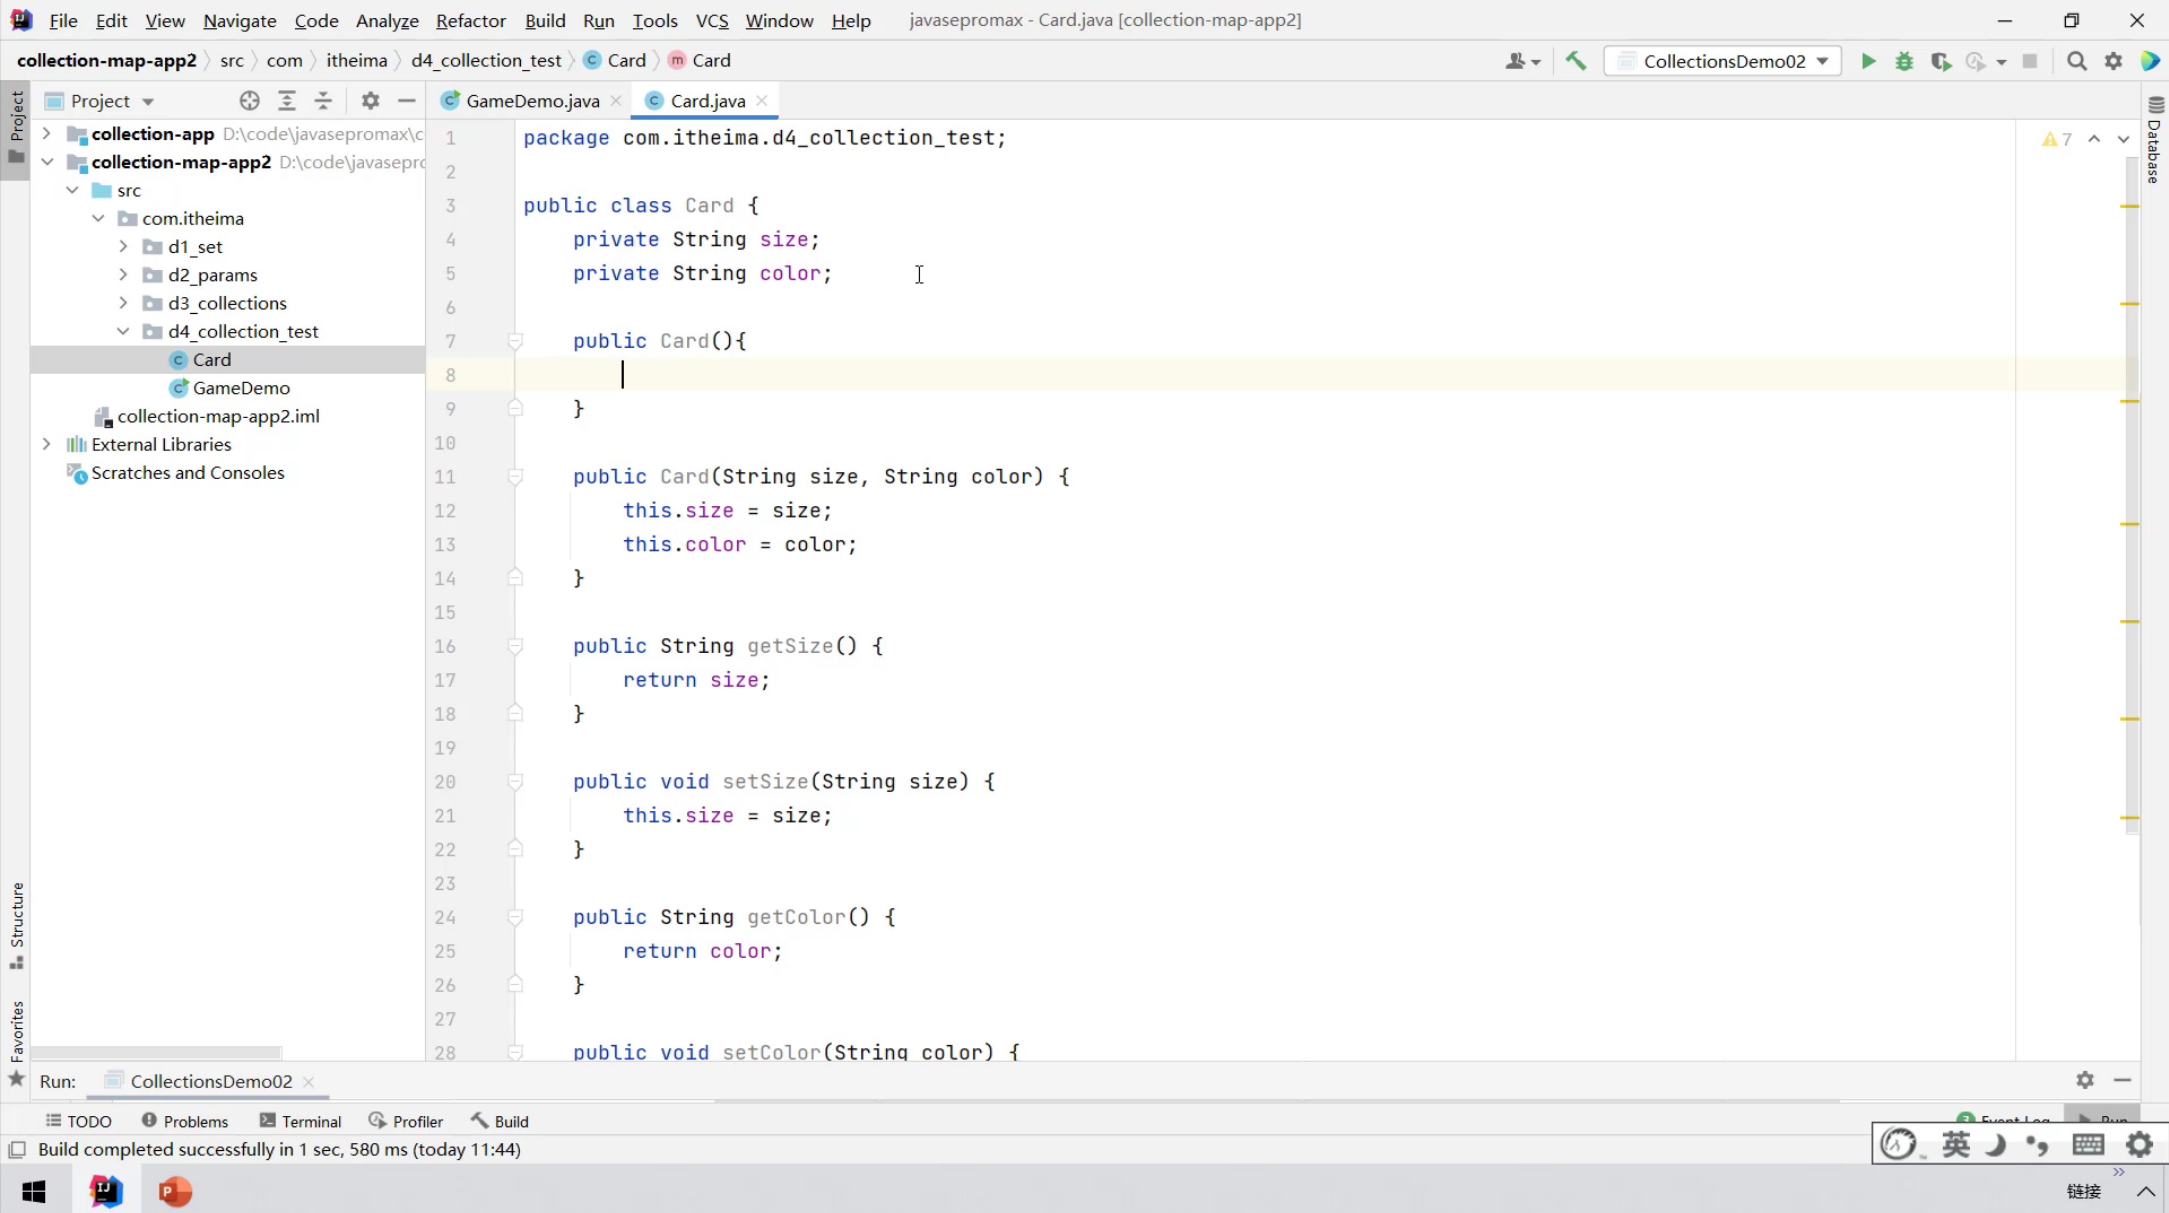Open Project panel options gear
Viewport: 2169px width, 1213px height.
370,101
